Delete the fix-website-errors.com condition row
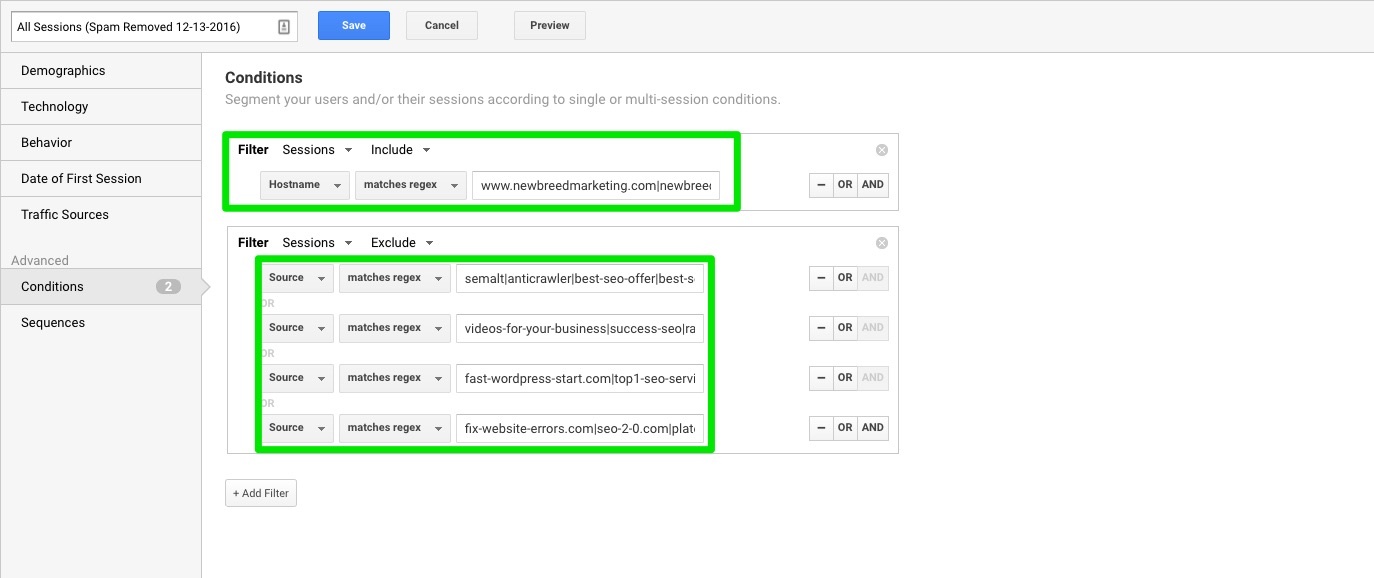 pos(820,428)
